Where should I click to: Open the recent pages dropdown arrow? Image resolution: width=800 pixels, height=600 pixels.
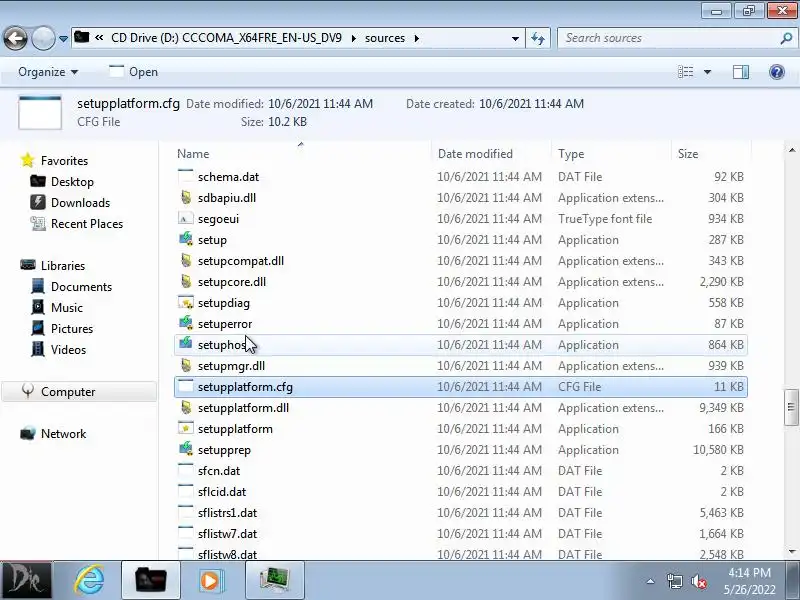coord(63,39)
